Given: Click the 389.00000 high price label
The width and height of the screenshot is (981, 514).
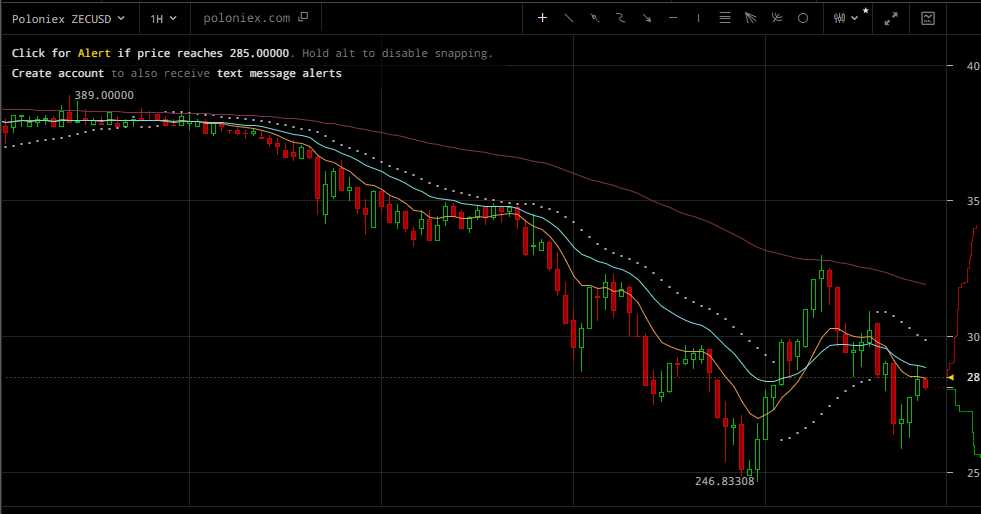Looking at the screenshot, I should click(104, 95).
